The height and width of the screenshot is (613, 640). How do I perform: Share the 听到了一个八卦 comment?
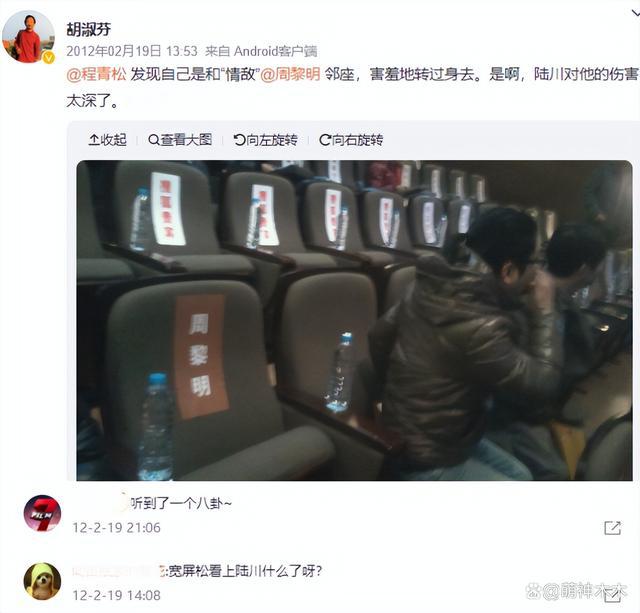[612, 528]
